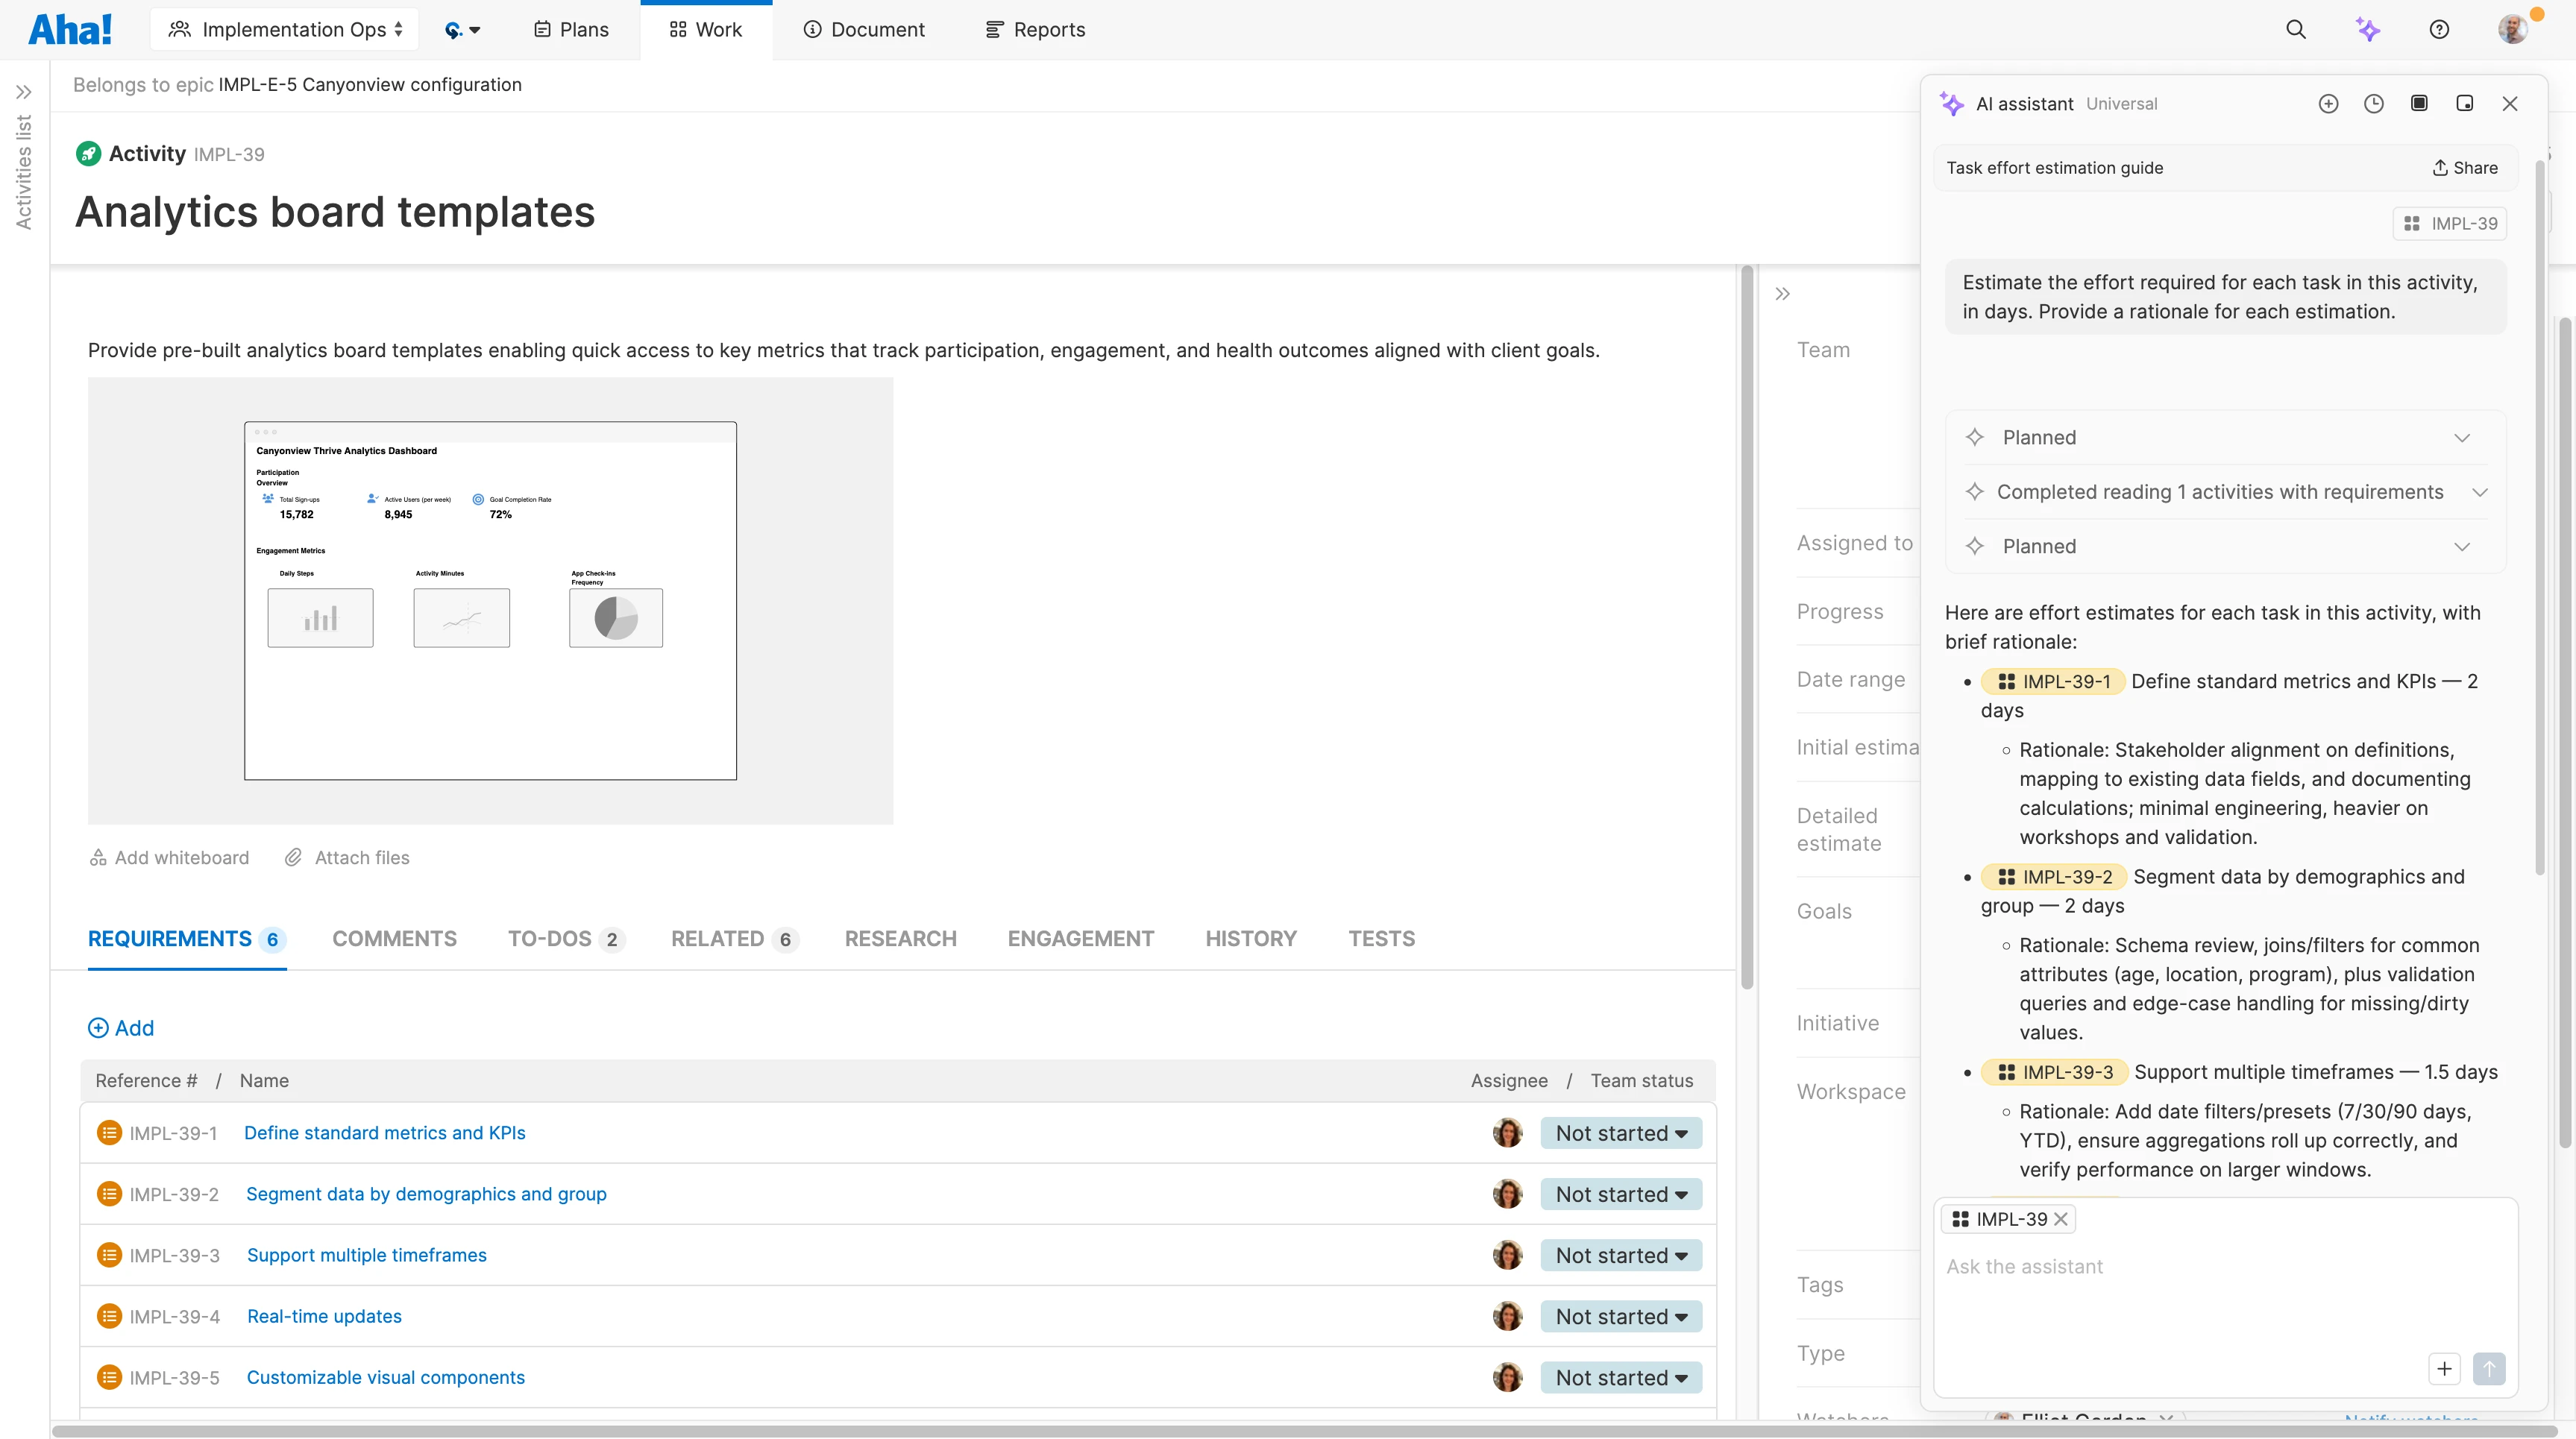Select the Add whiteboard icon below the image

[x=99, y=857]
